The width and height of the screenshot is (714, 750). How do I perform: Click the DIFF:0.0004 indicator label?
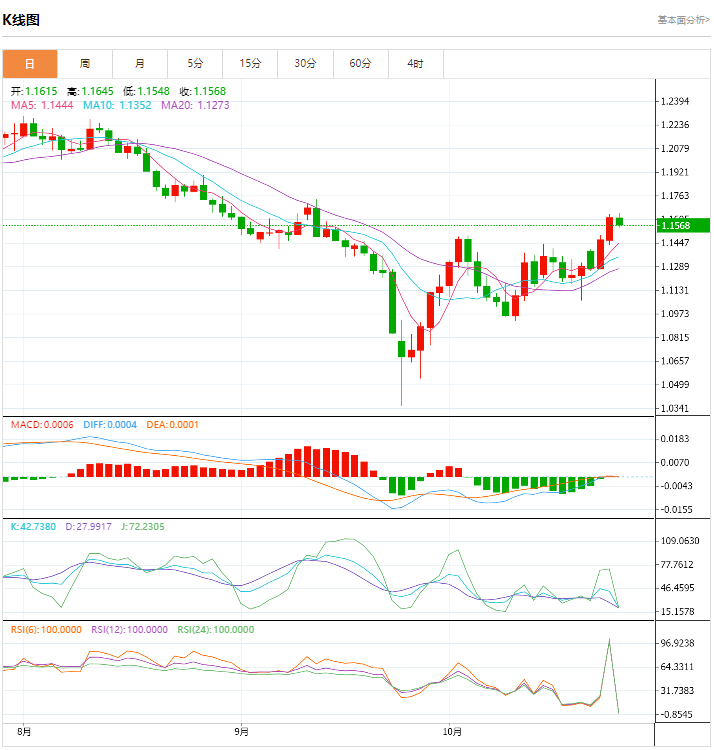click(x=110, y=425)
